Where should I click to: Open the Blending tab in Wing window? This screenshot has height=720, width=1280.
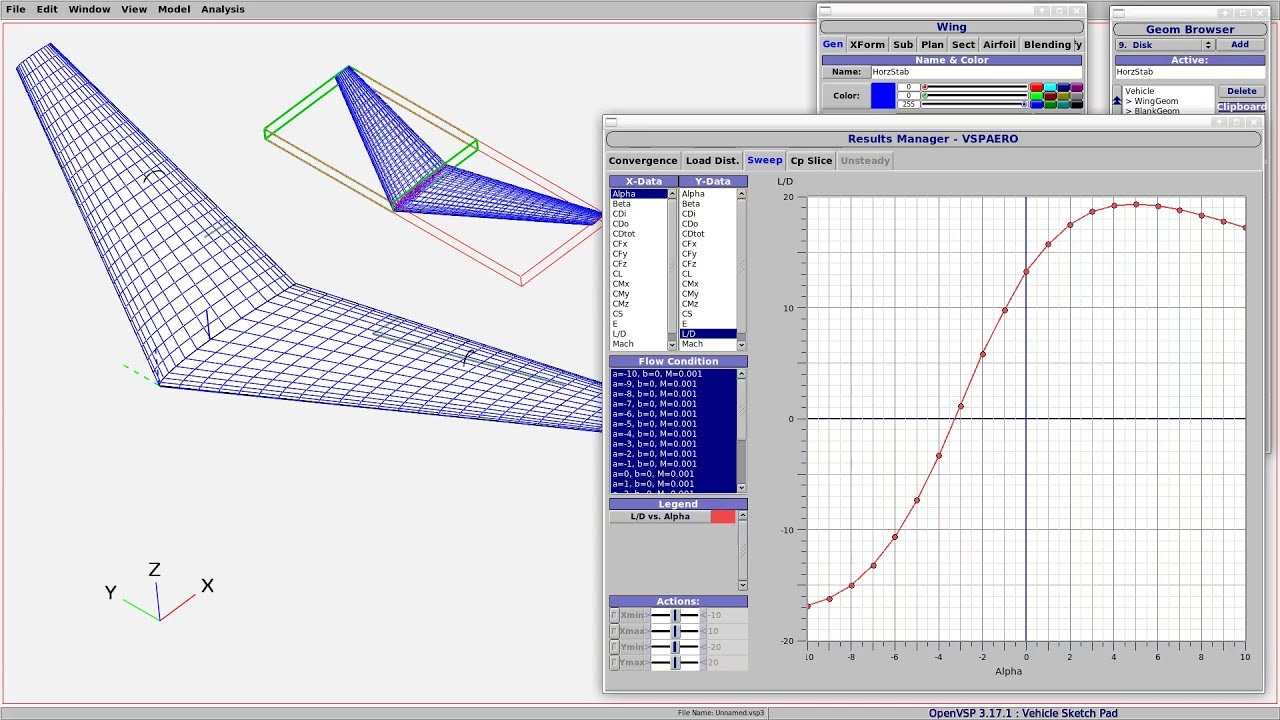1047,45
